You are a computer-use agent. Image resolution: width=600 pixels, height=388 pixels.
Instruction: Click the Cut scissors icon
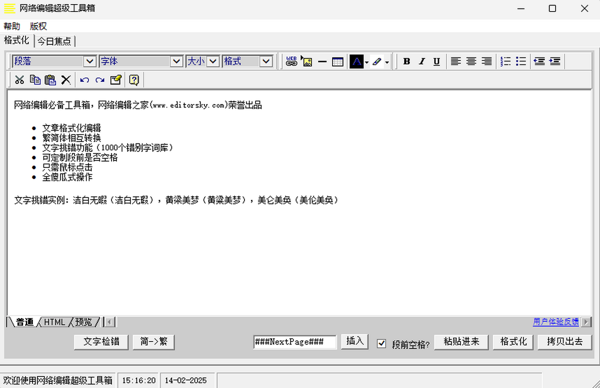click(20, 80)
